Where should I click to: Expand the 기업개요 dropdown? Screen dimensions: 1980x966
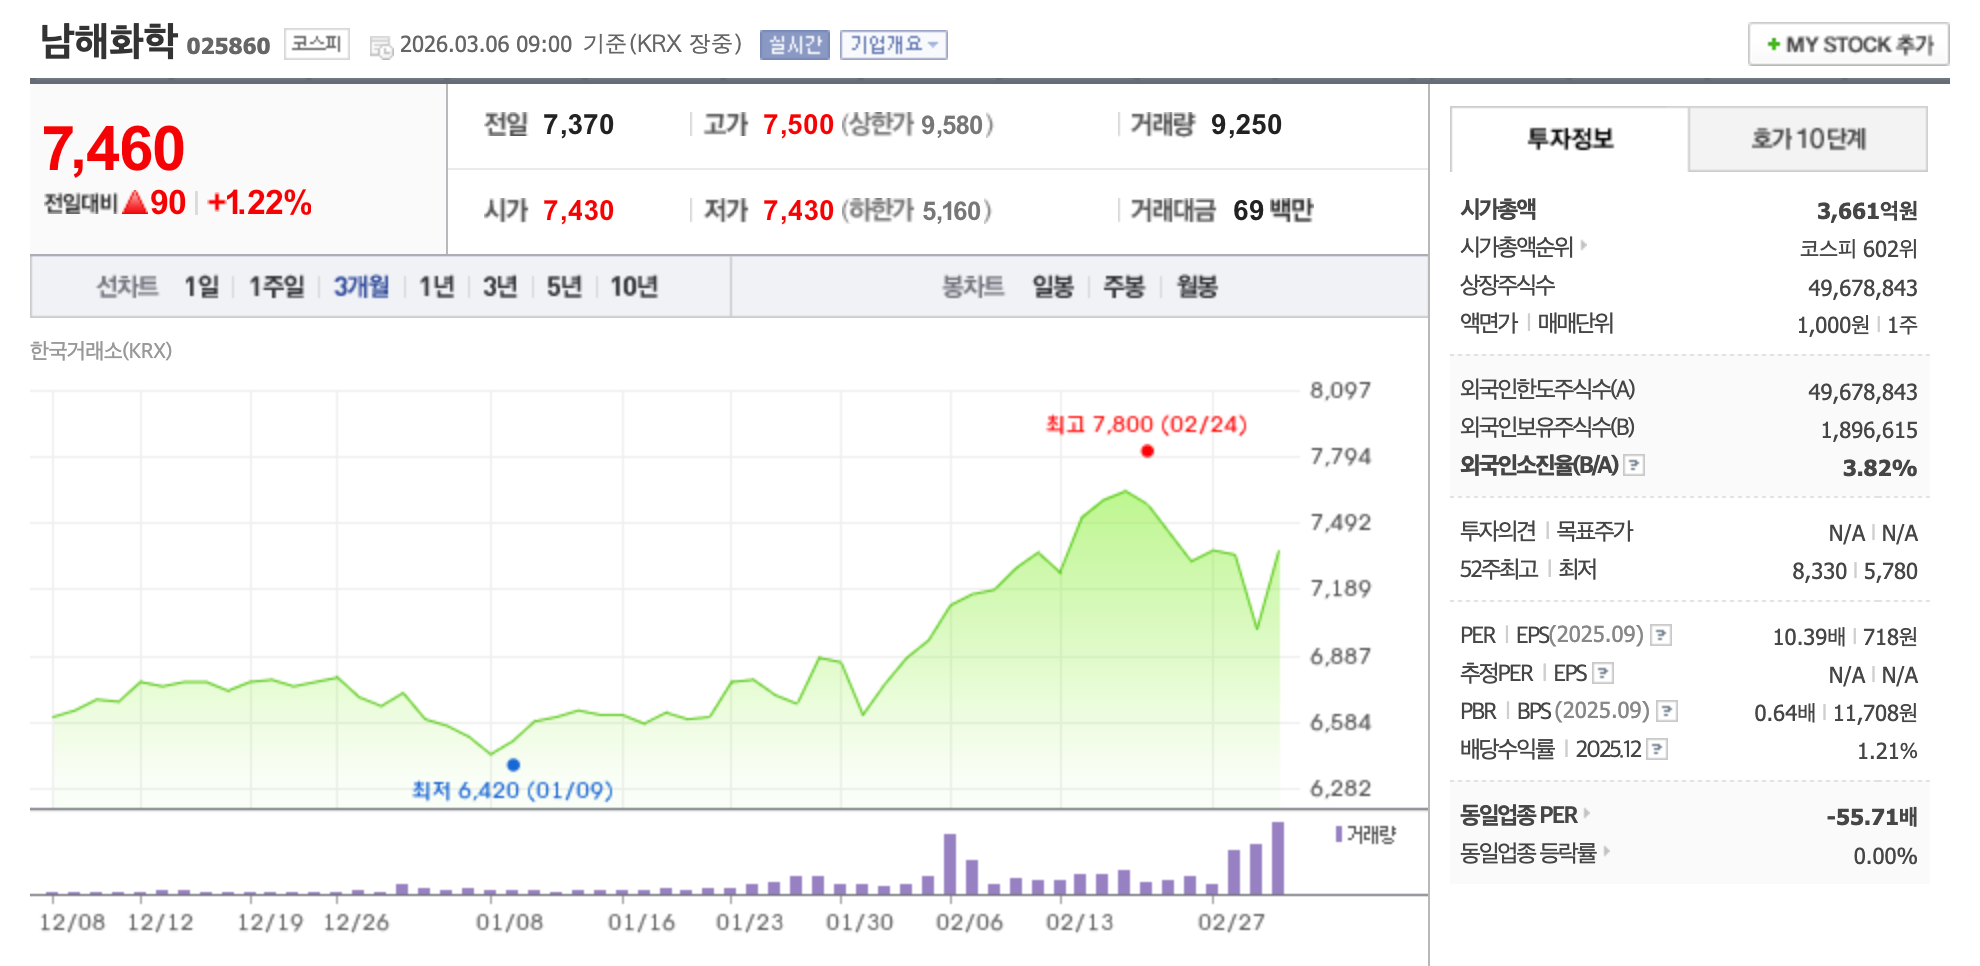893,45
